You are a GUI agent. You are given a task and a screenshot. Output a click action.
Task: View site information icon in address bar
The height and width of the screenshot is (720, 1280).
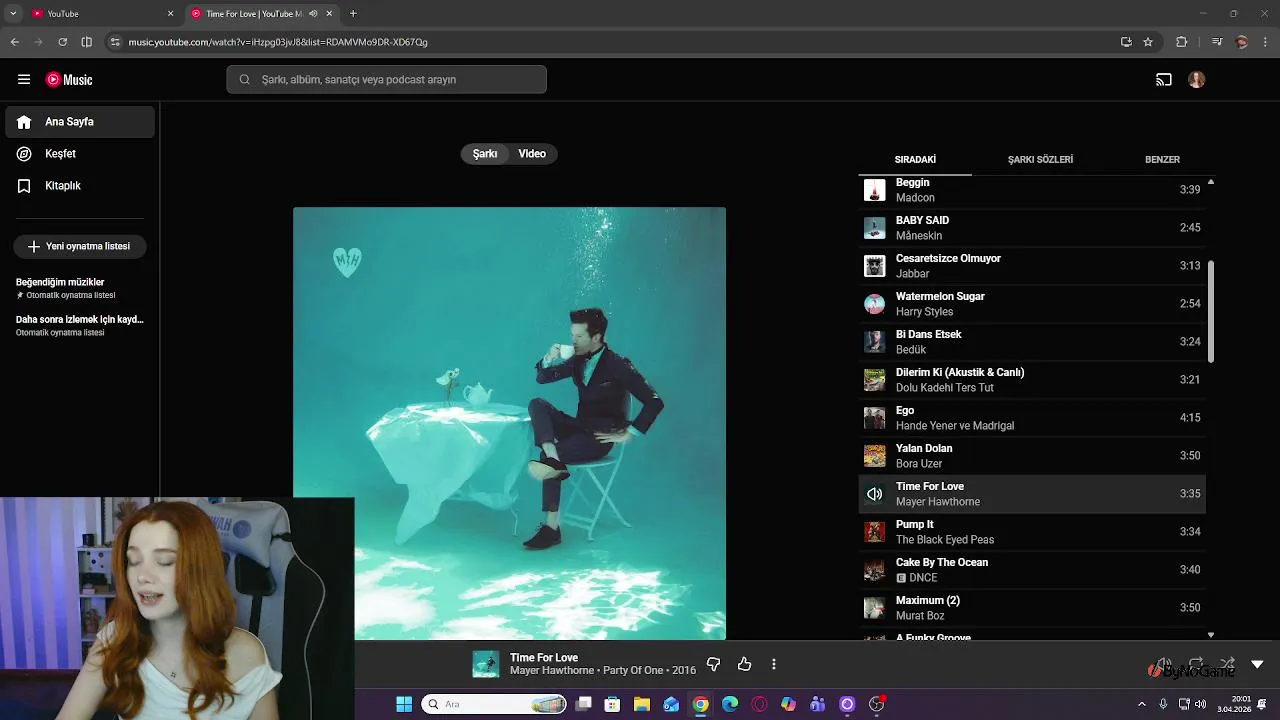point(115,42)
